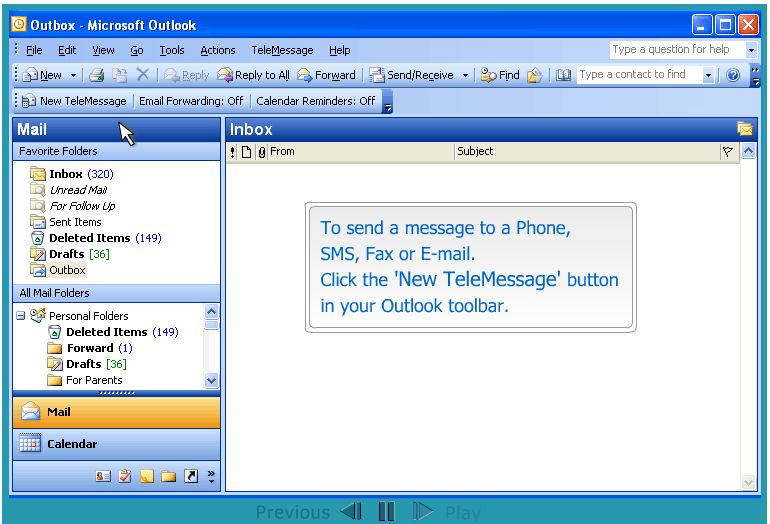Open Configure buttons chevron in navigation pane
The height and width of the screenshot is (524, 770).
point(211,476)
